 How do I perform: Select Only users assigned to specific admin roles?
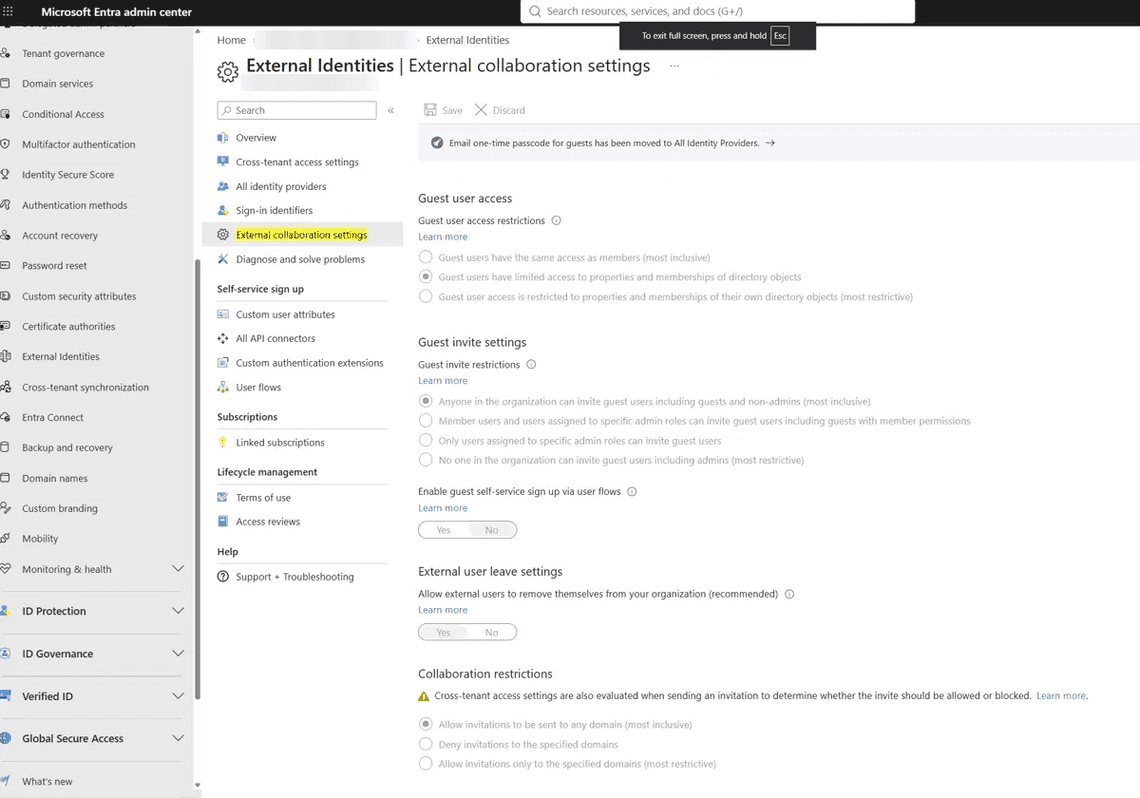[x=426, y=440]
